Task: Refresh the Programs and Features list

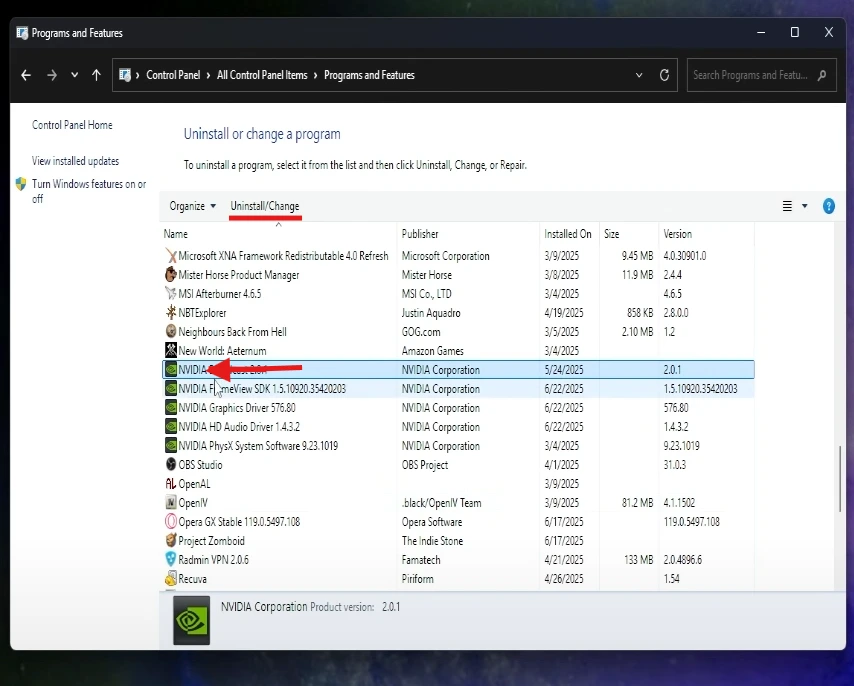Action: tap(664, 75)
